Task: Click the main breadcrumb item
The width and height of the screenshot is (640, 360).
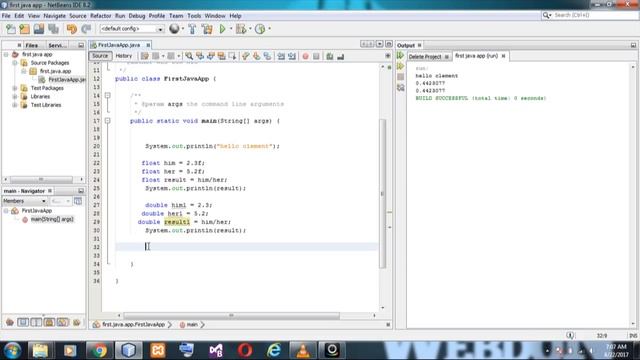Action: point(192,325)
